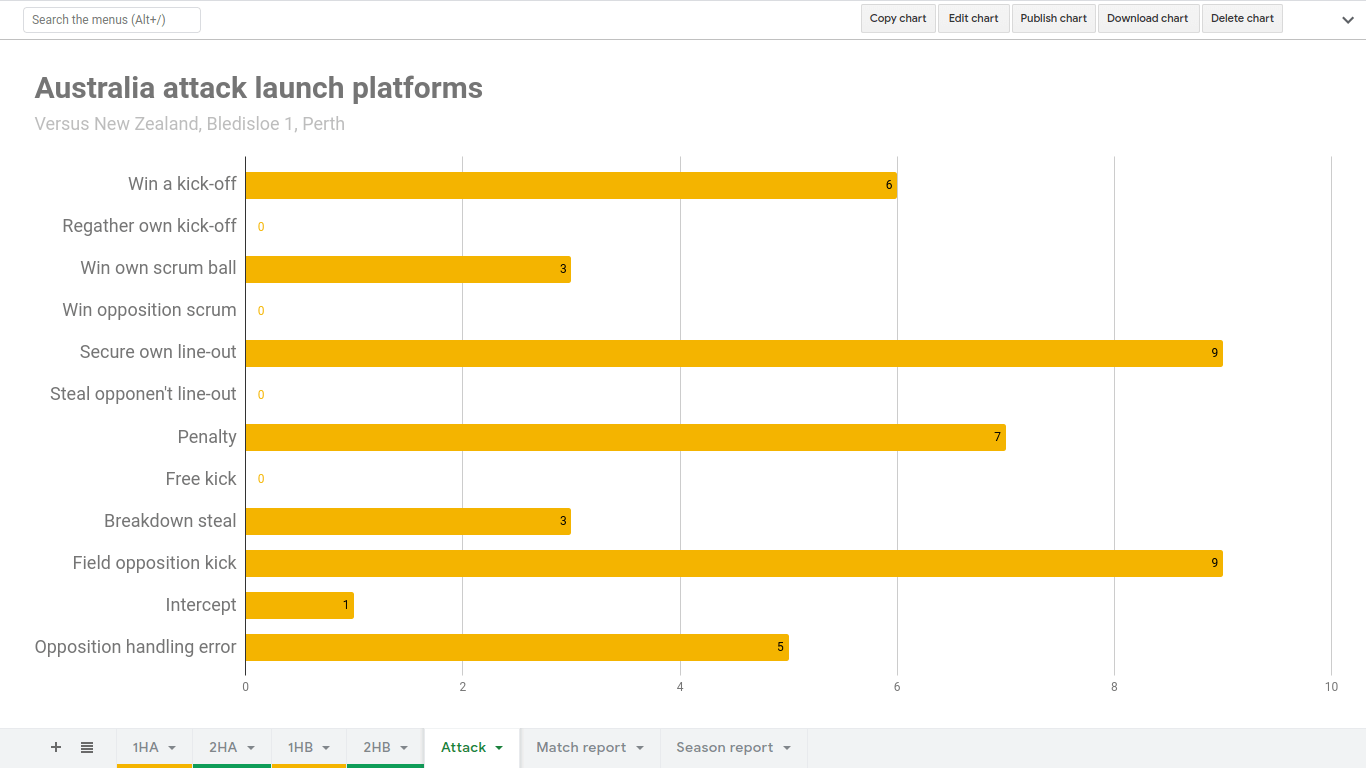The height and width of the screenshot is (768, 1366).
Task: Click the Intercept bar
Action: (299, 605)
